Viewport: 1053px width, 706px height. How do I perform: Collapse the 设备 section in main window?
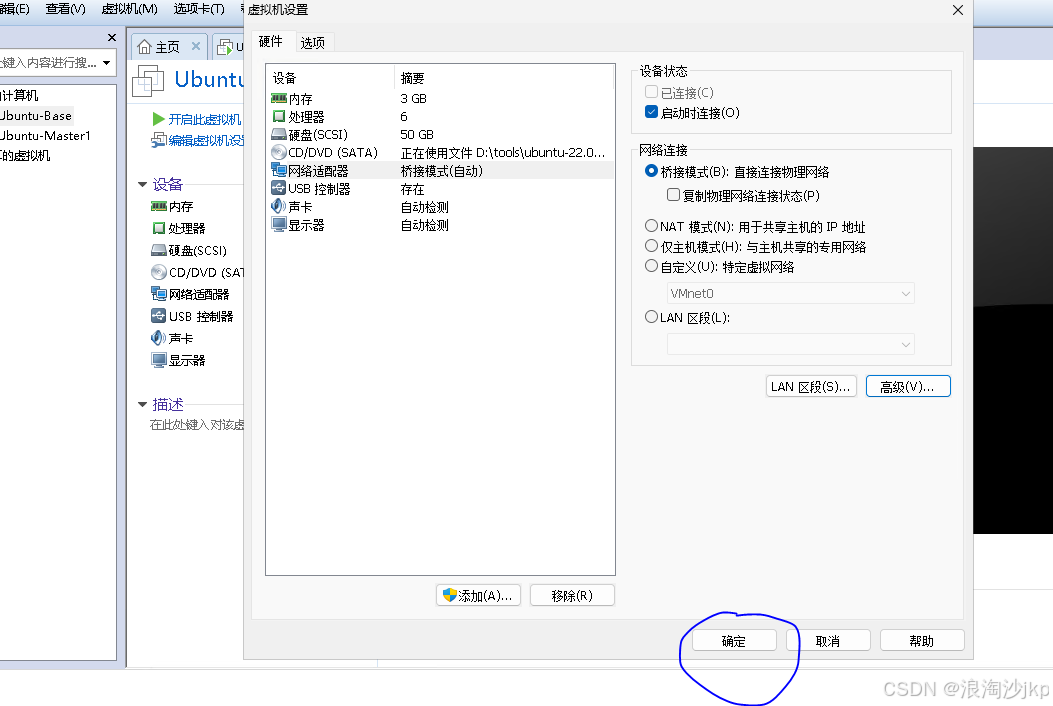coord(142,184)
